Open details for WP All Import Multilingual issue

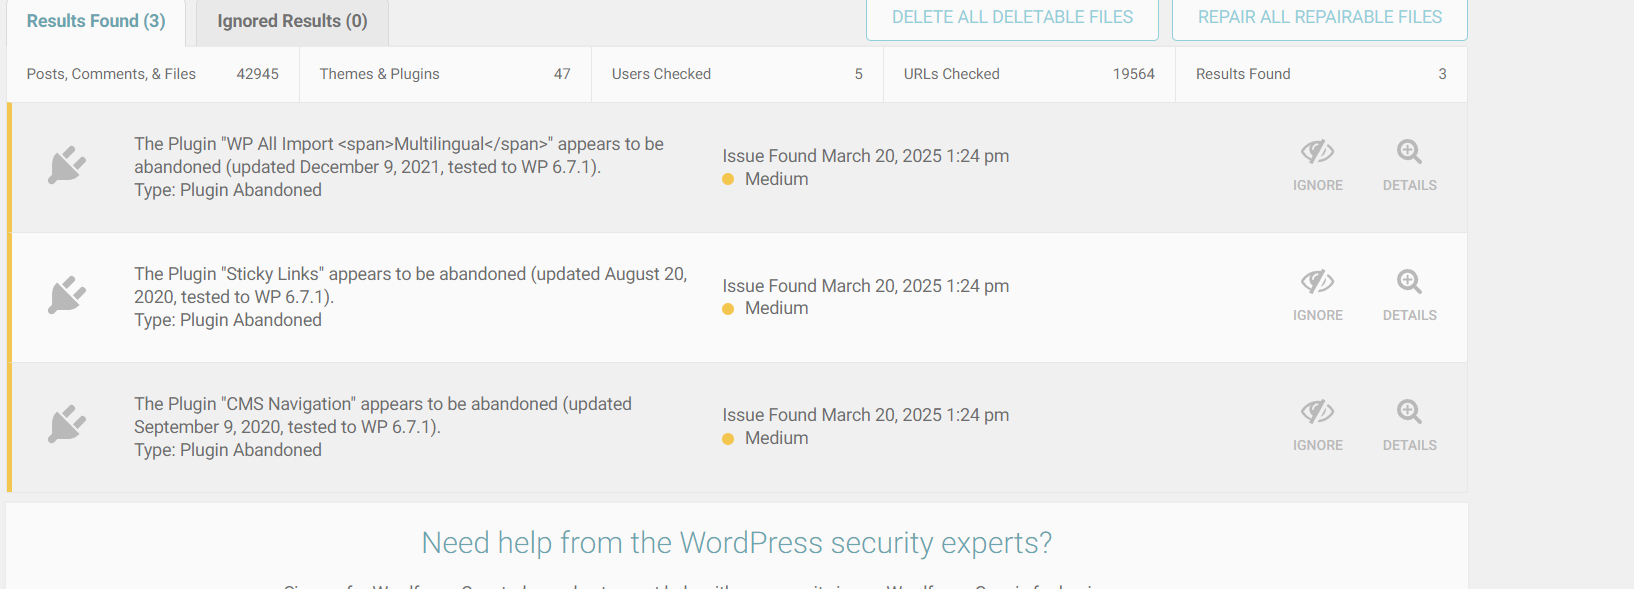tap(1409, 166)
